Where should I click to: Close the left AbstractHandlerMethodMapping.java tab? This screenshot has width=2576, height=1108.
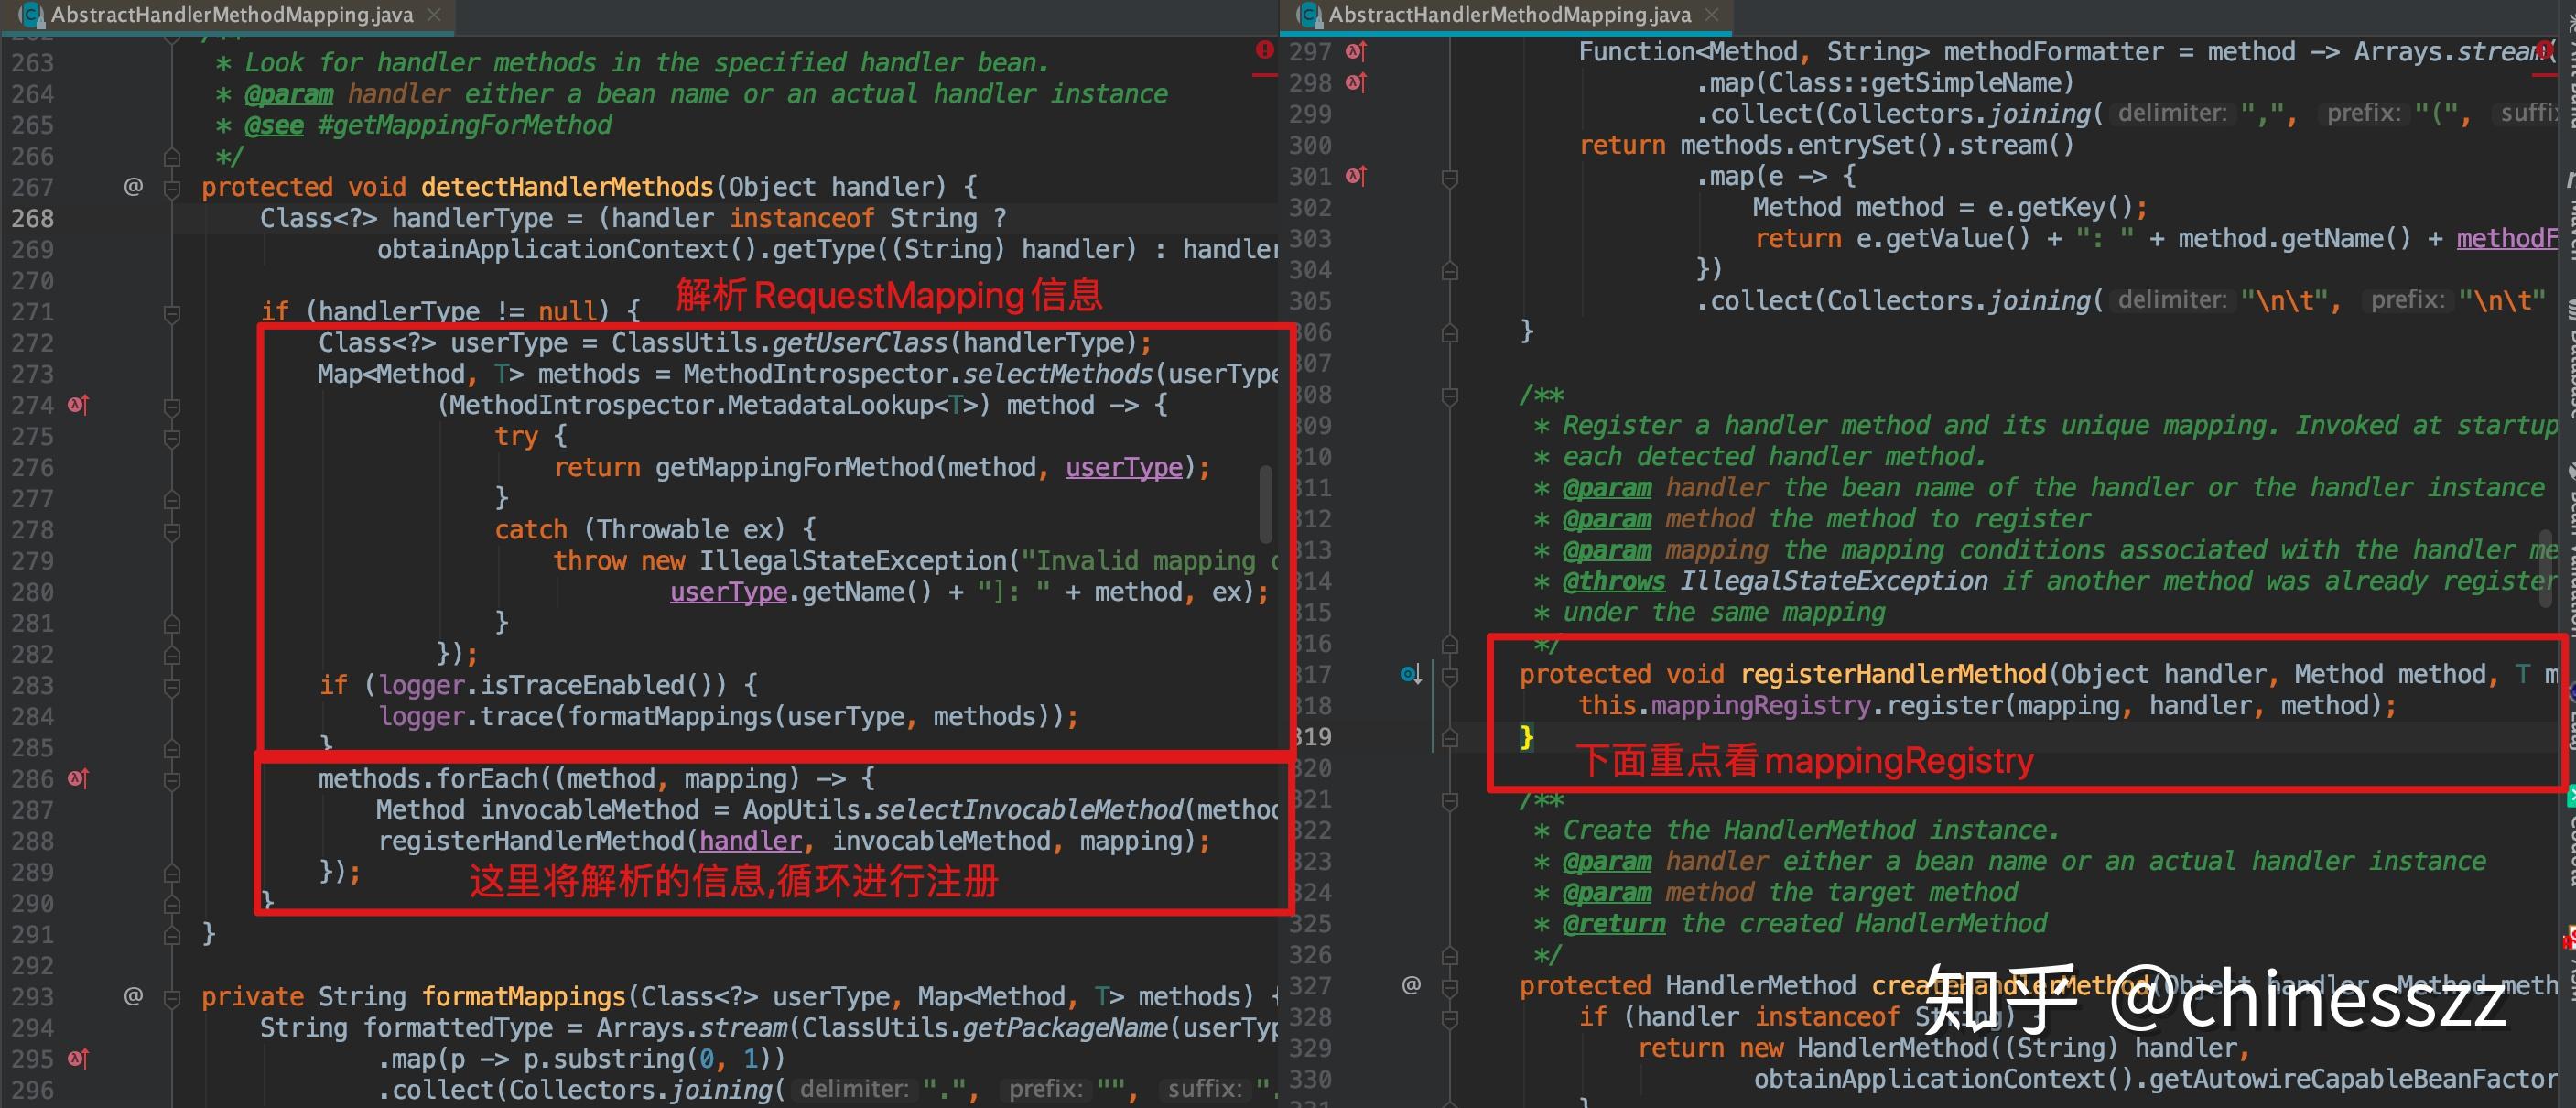click(x=434, y=15)
